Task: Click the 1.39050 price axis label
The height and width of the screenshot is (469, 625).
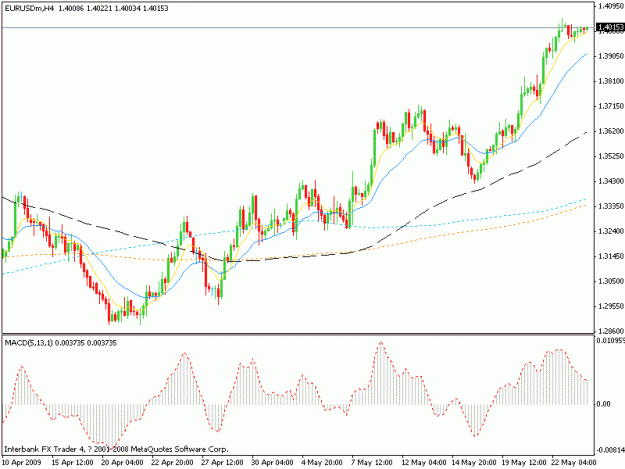Action: pyautogui.click(x=611, y=56)
